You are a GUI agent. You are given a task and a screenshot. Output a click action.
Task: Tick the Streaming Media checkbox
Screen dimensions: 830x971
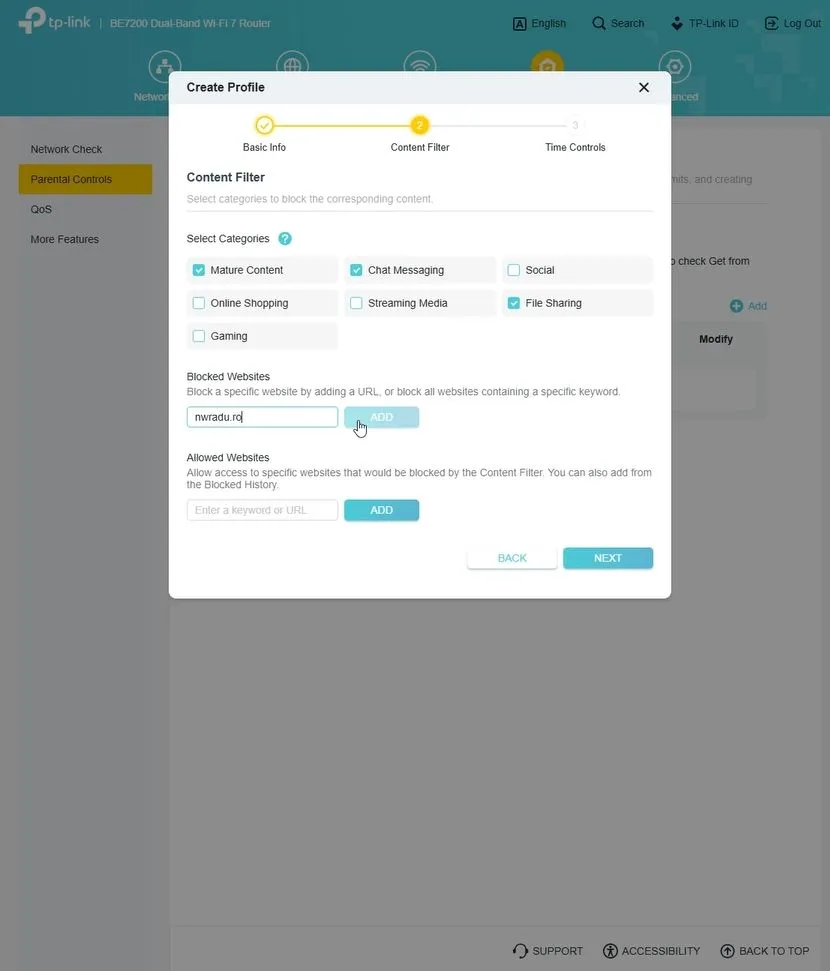356,303
